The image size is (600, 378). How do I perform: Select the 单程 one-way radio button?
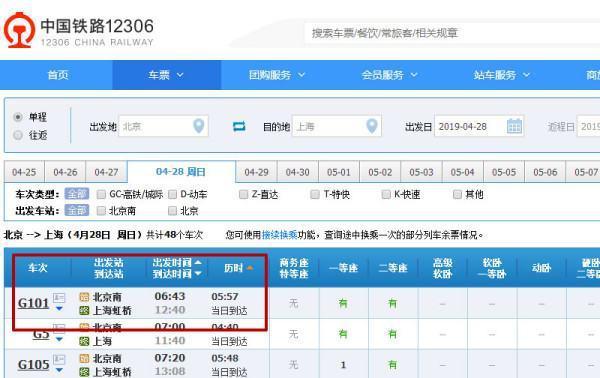pyautogui.click(x=18, y=117)
